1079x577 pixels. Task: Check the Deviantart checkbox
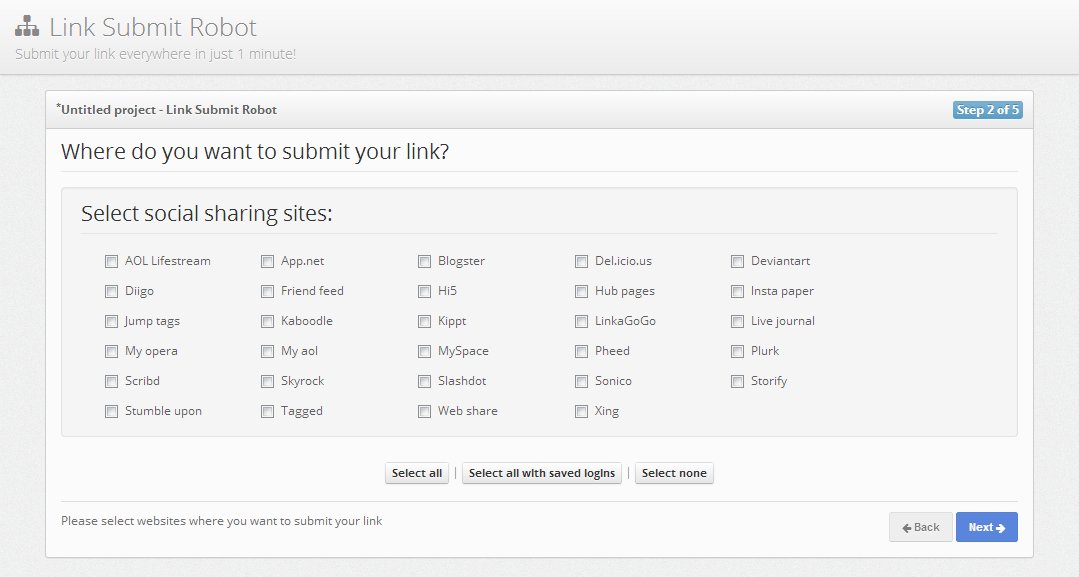(738, 262)
